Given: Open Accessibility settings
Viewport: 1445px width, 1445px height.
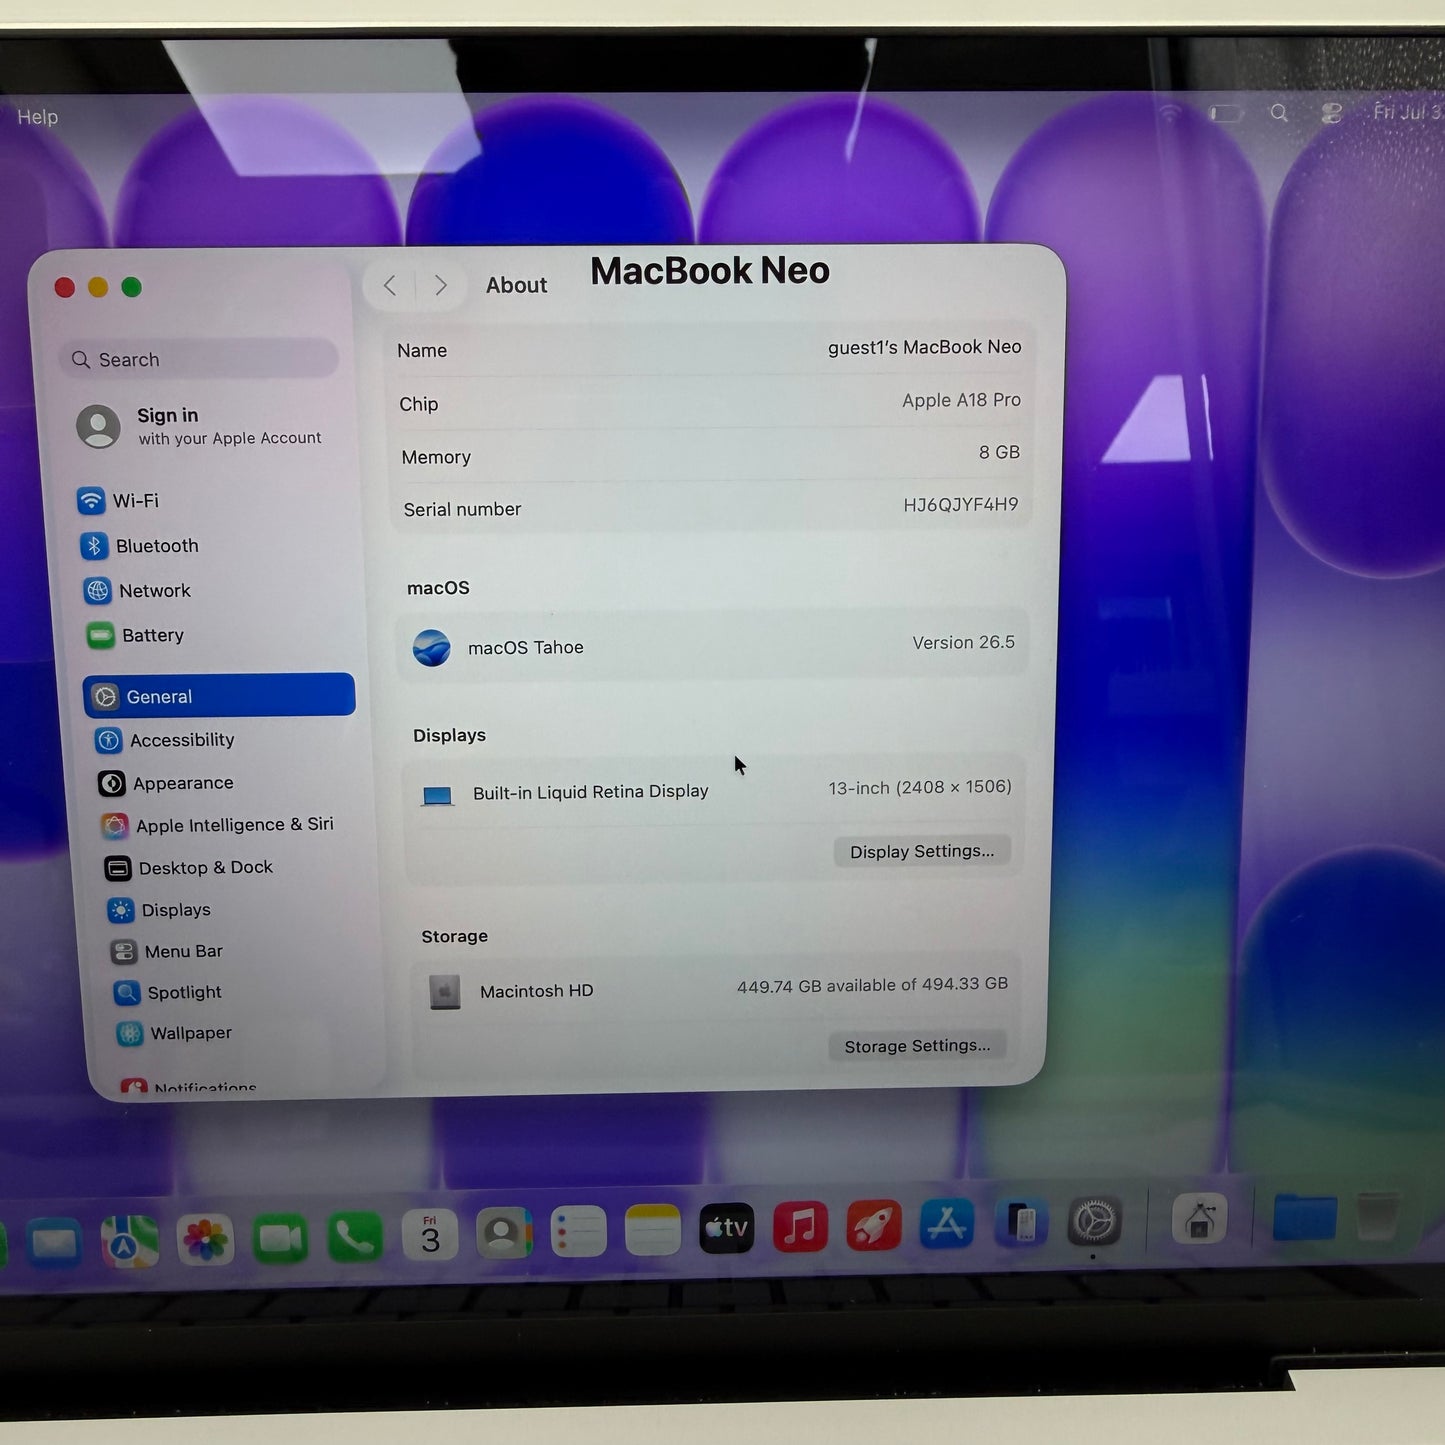Looking at the screenshot, I should point(165,740).
